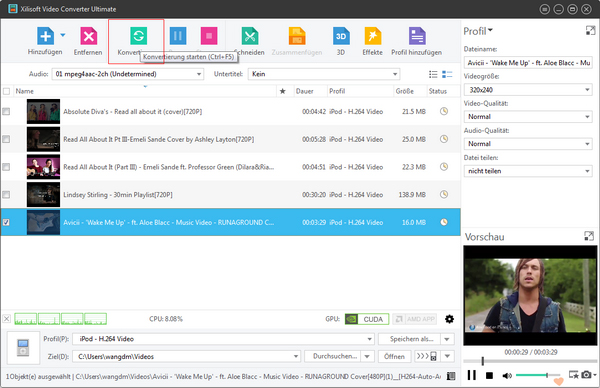Toggle the select-all checkbox in the header
Image resolution: width=600 pixels, height=388 pixels.
7,91
